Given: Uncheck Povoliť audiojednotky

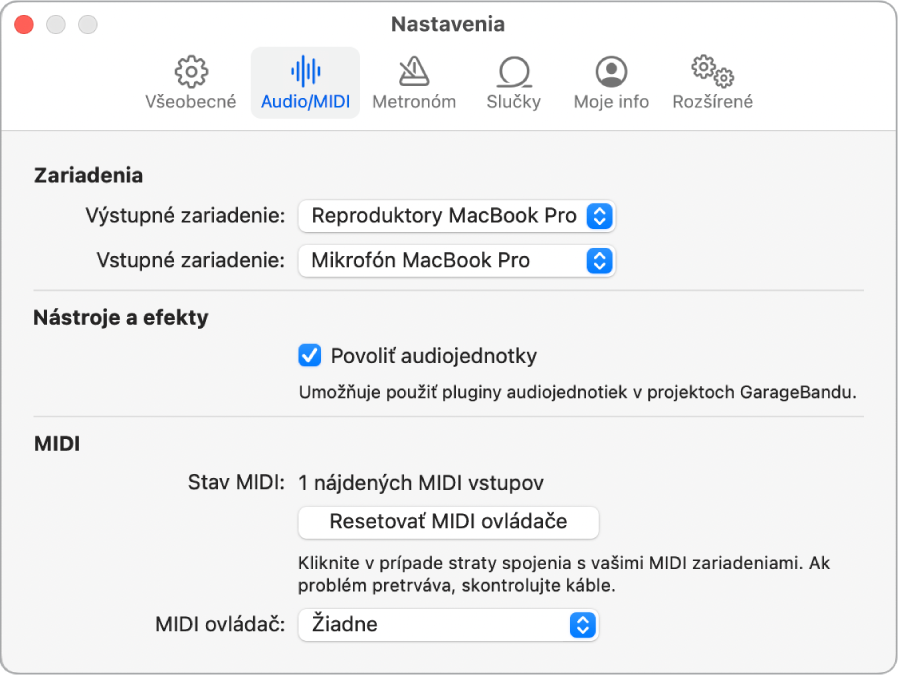Looking at the screenshot, I should [x=309, y=354].
